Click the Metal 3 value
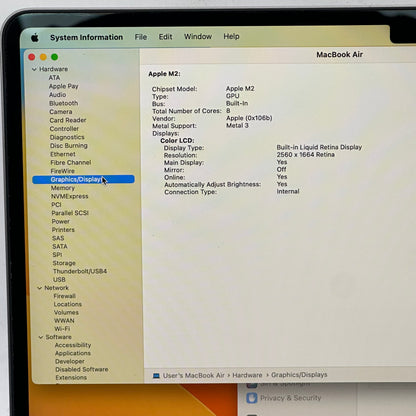This screenshot has height=416, width=416. tap(237, 125)
